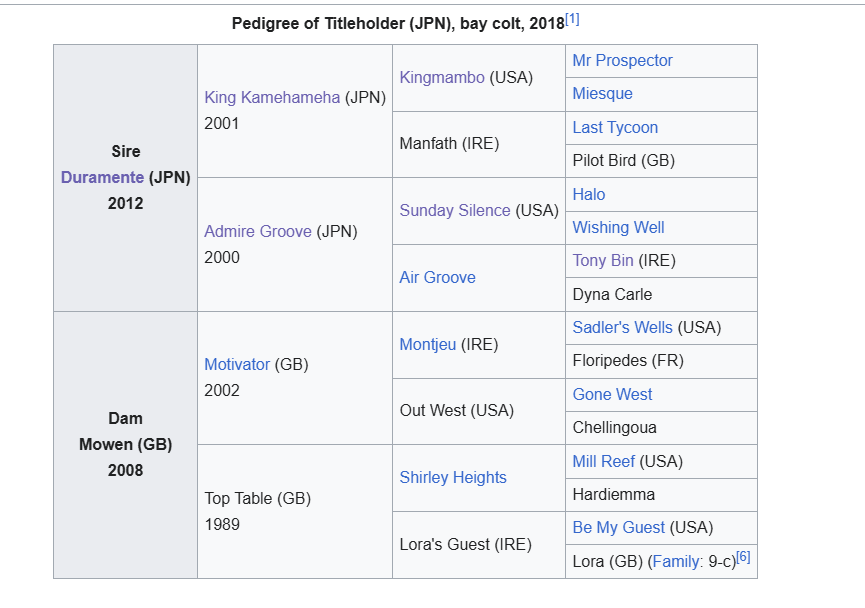This screenshot has width=865, height=608.
Task: Follow the Motivator link
Action: [237, 365]
